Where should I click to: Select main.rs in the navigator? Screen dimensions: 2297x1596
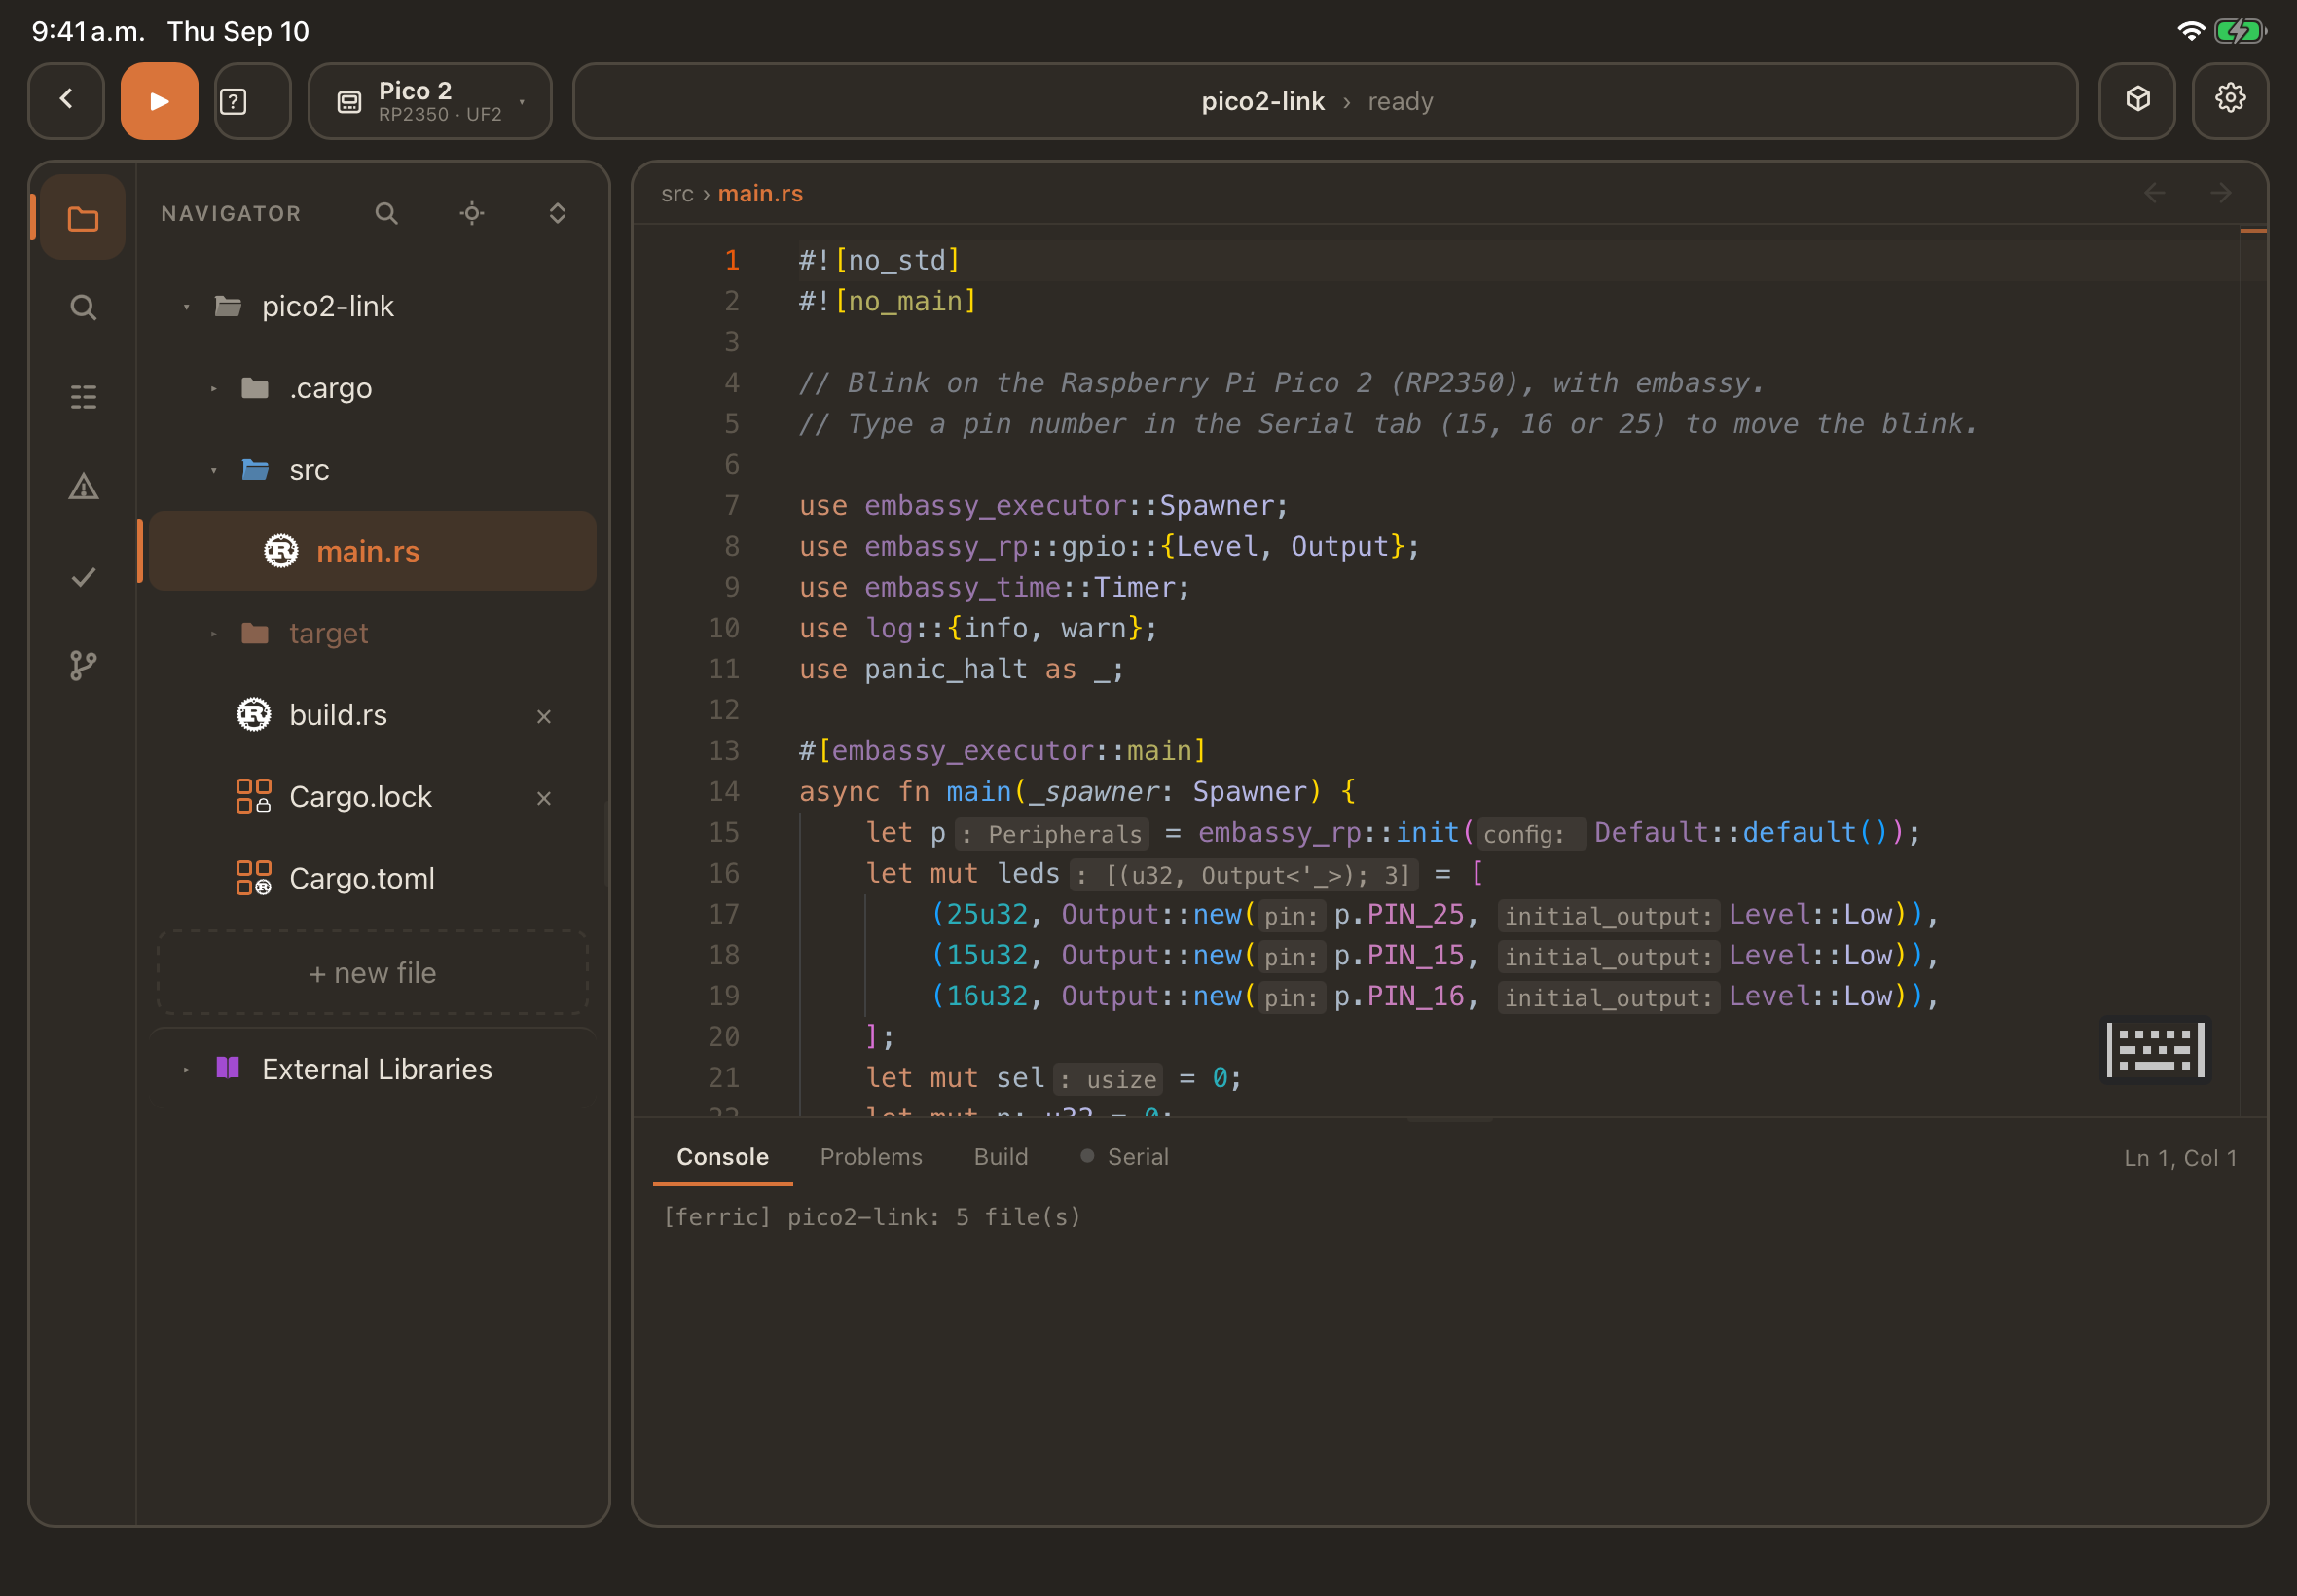click(x=372, y=551)
